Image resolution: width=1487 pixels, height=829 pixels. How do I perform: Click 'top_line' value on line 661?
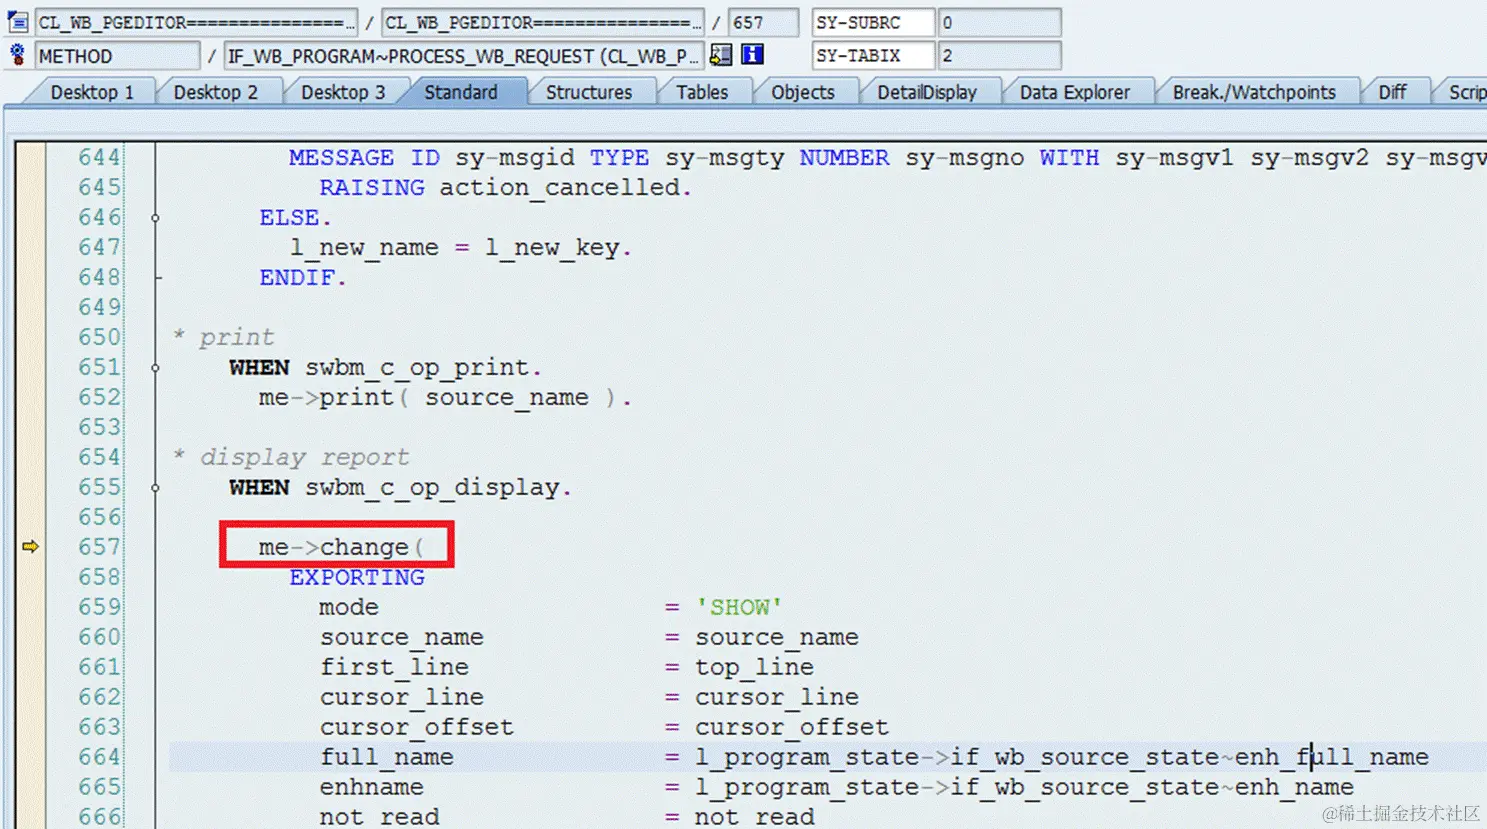754,667
